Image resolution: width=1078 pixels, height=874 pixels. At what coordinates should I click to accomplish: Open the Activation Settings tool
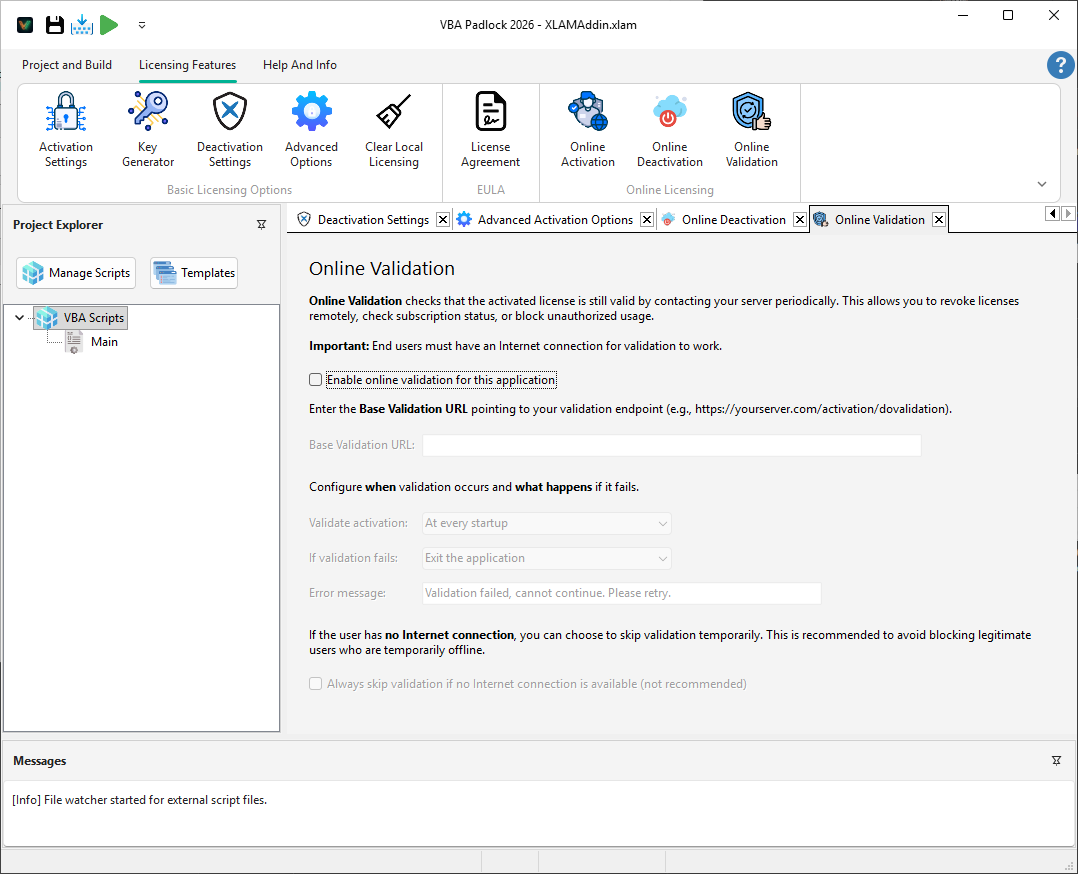tap(65, 128)
